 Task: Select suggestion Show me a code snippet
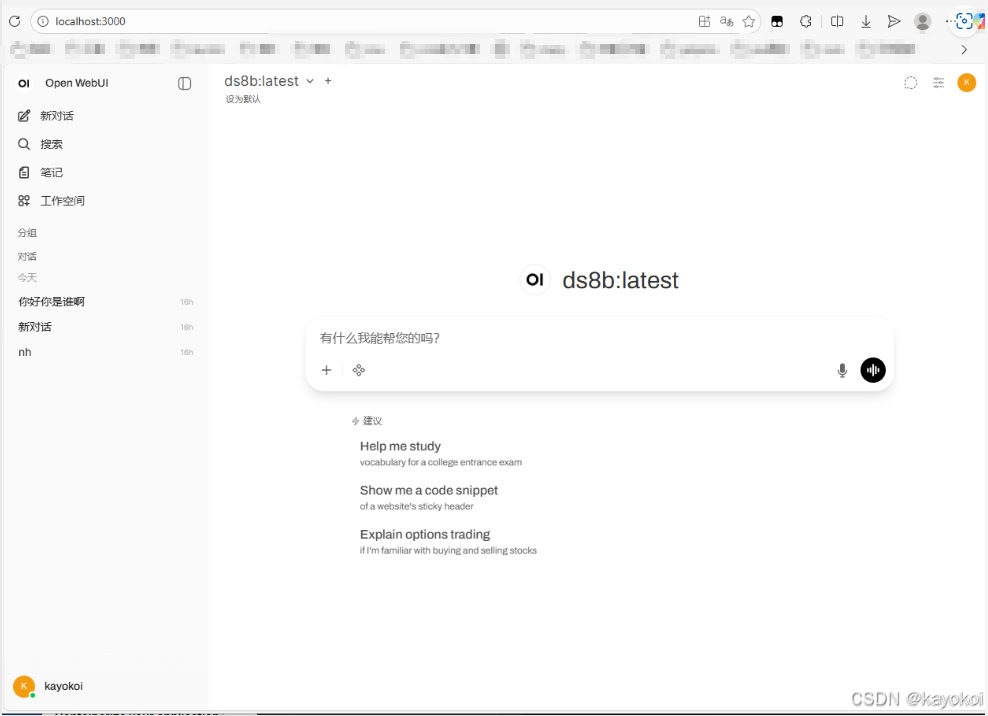click(x=429, y=497)
